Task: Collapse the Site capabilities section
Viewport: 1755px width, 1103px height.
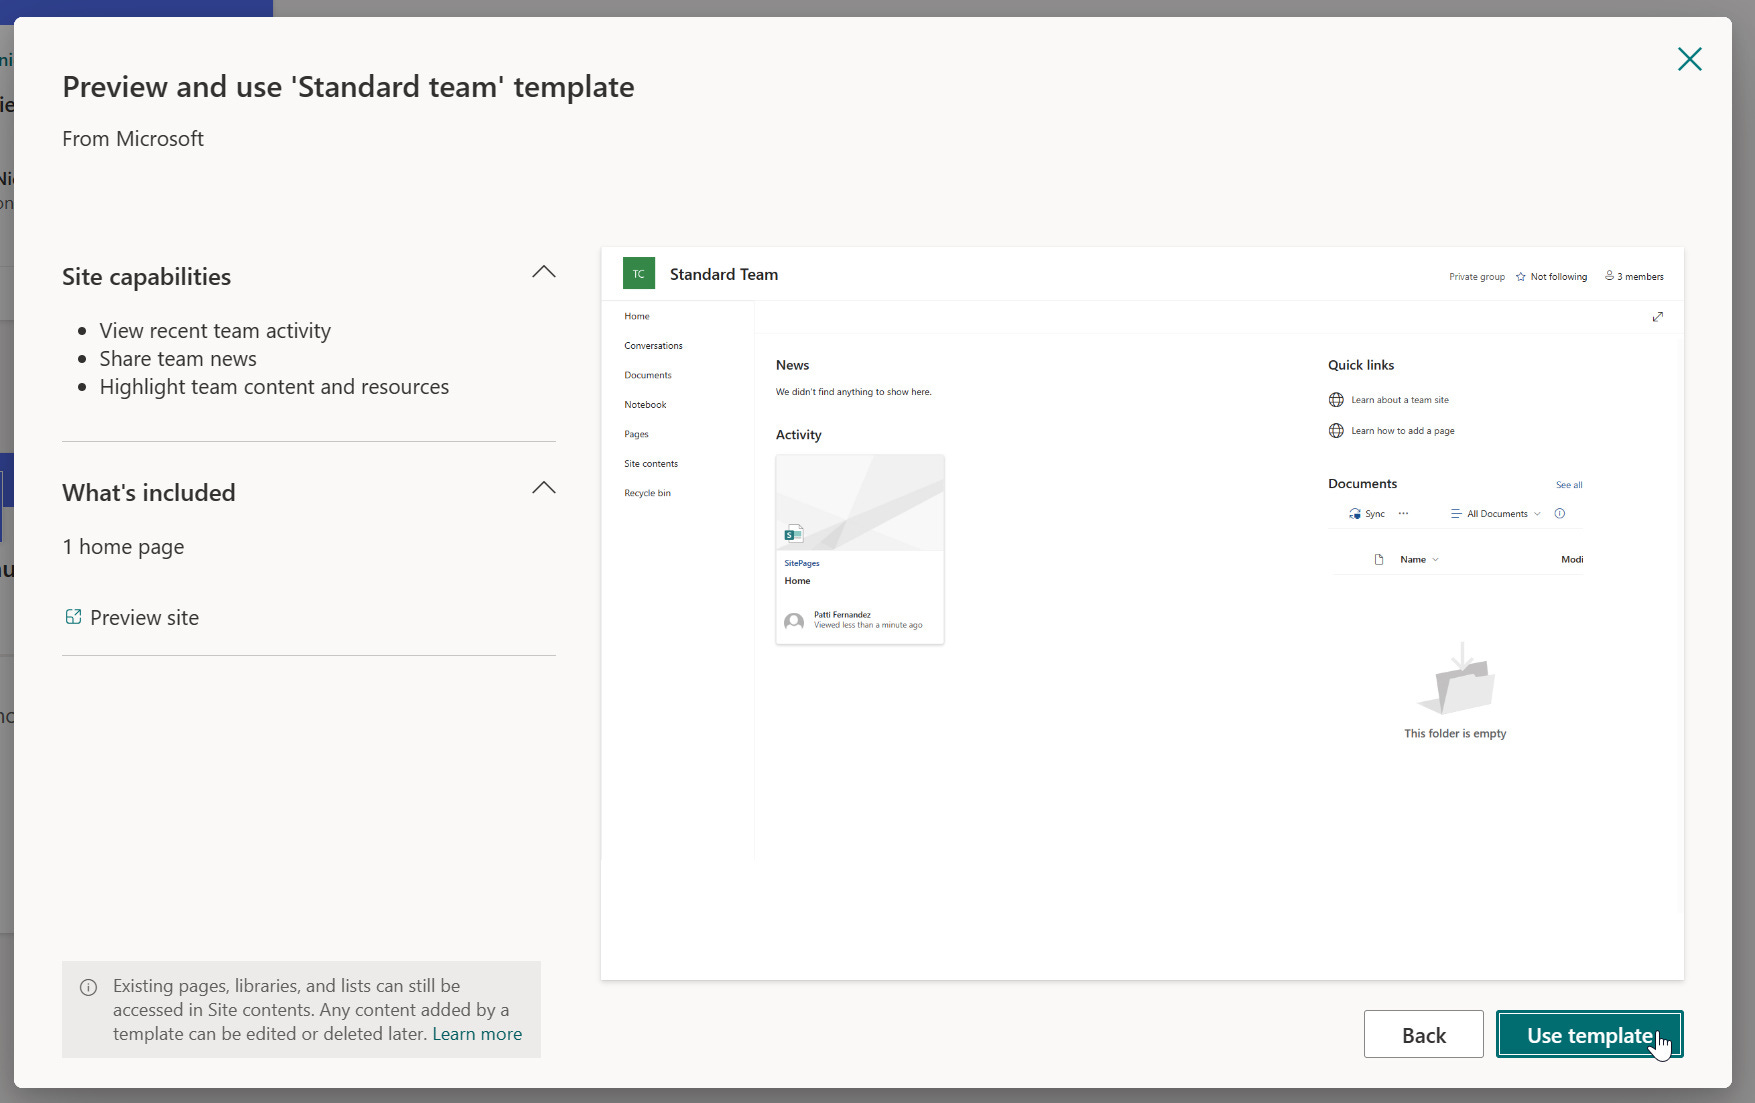Action: tap(543, 272)
